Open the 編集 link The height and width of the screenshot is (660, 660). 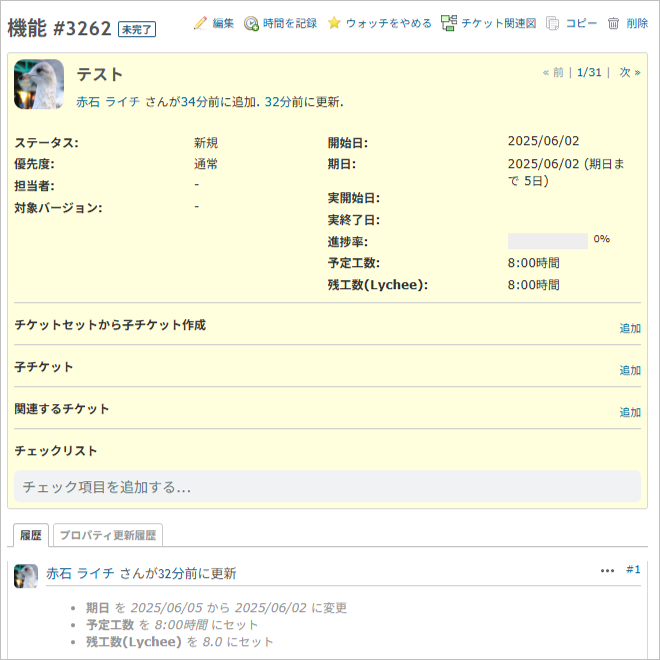[223, 23]
